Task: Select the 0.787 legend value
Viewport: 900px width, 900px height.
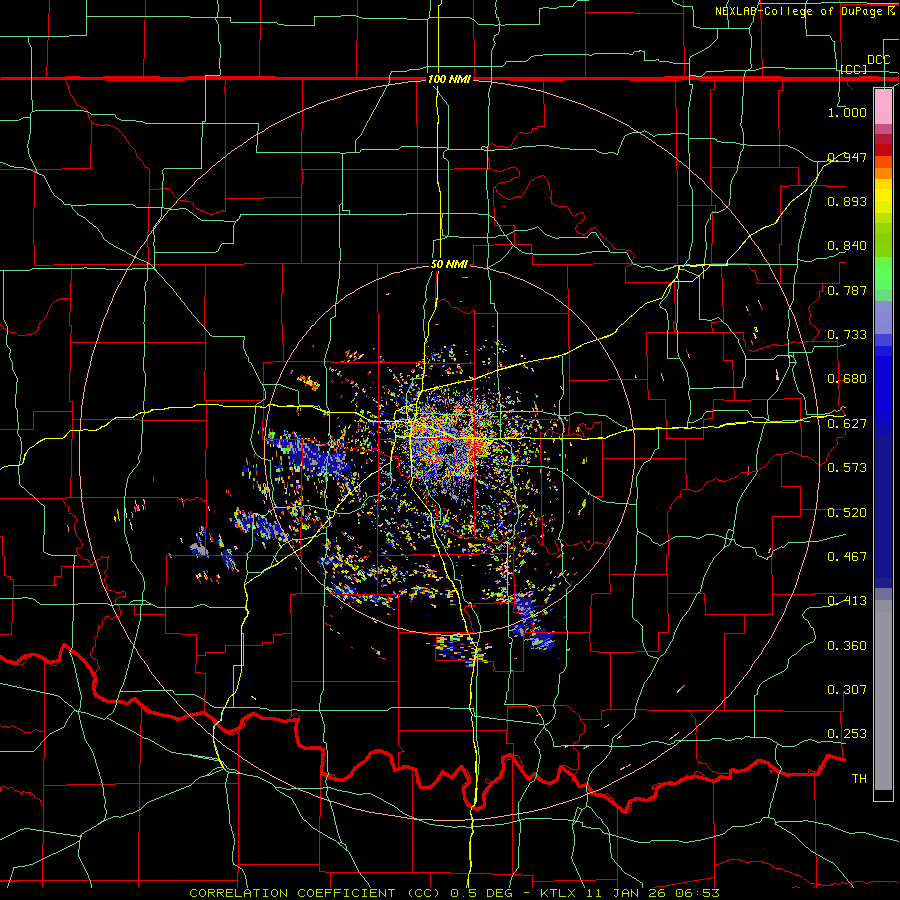Action: click(847, 290)
